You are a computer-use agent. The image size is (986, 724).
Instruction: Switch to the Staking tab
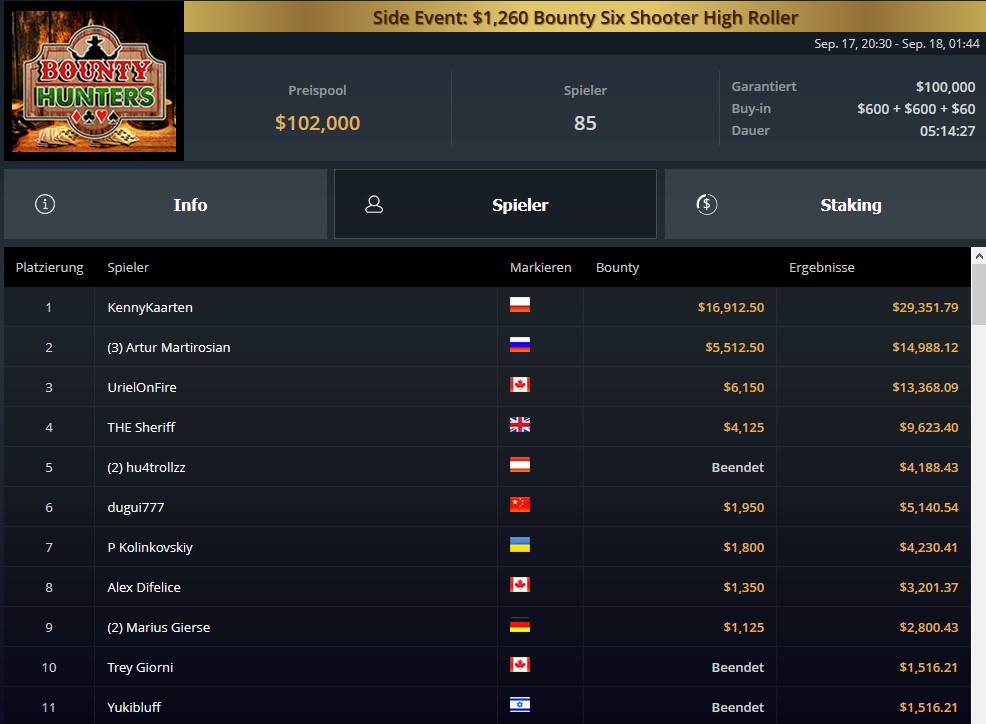[825, 204]
